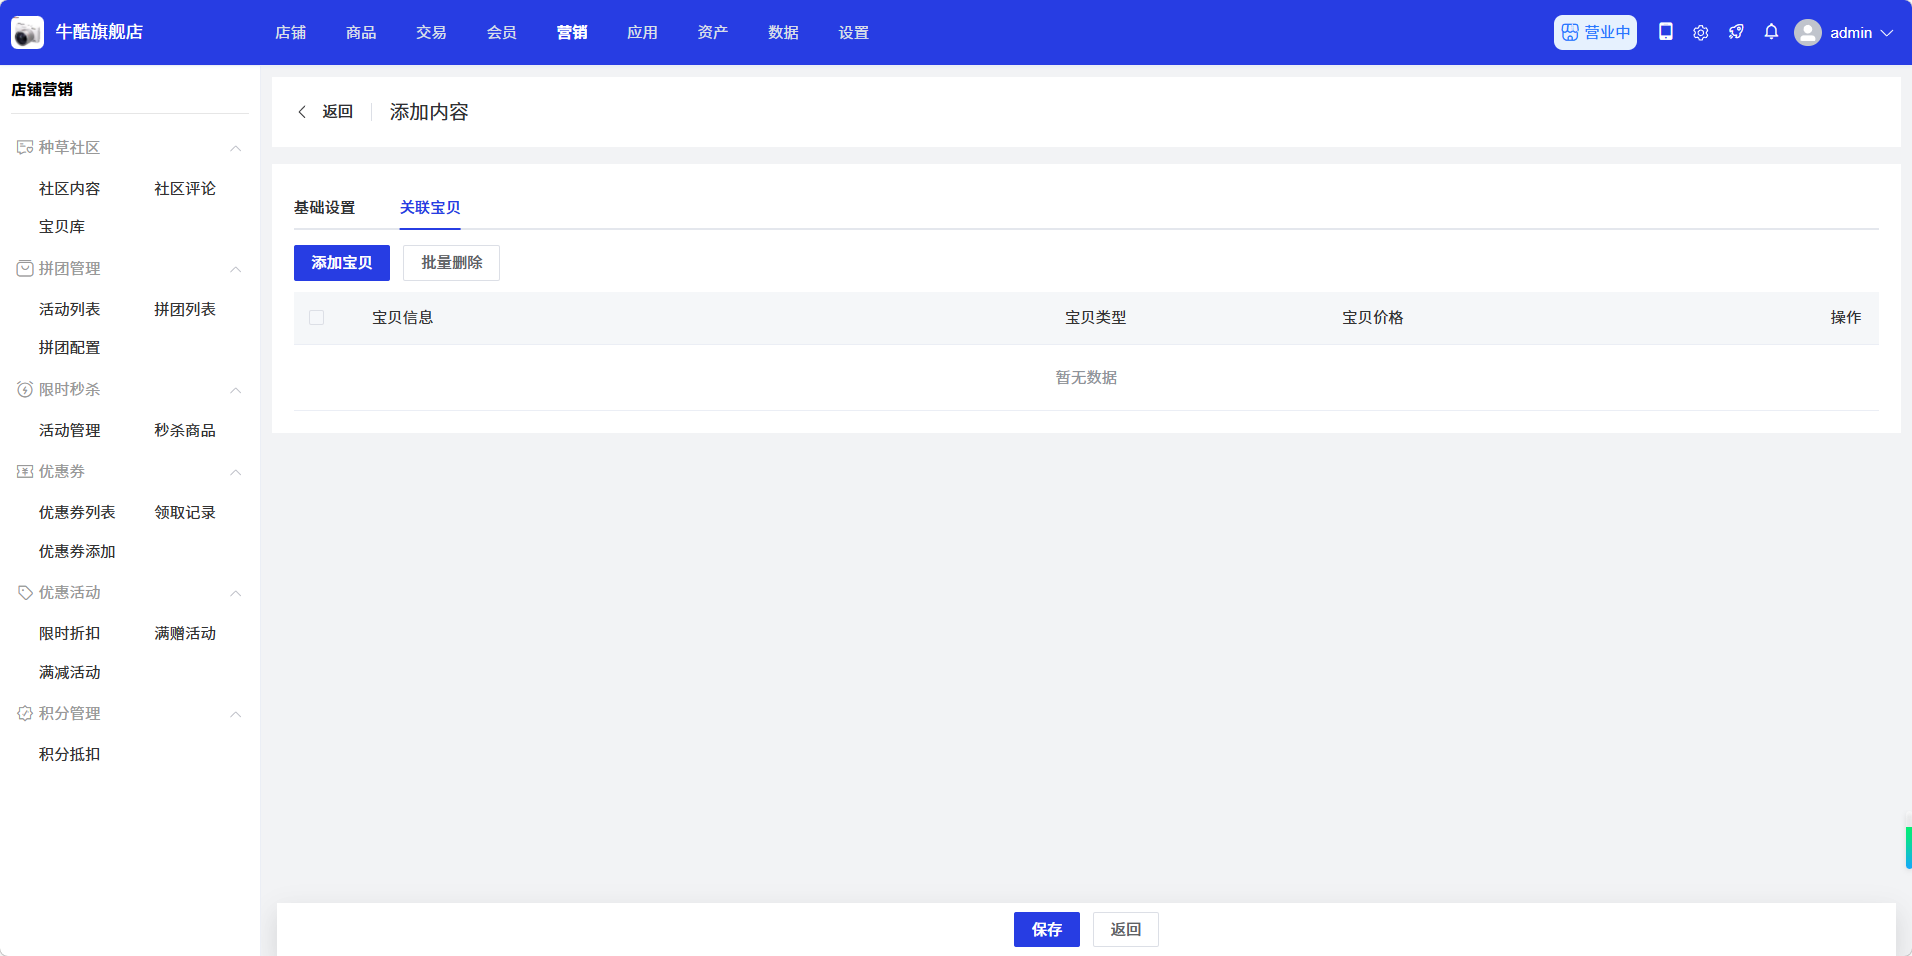Click the 添加宝贝 button
Image resolution: width=1912 pixels, height=956 pixels.
coord(341,263)
